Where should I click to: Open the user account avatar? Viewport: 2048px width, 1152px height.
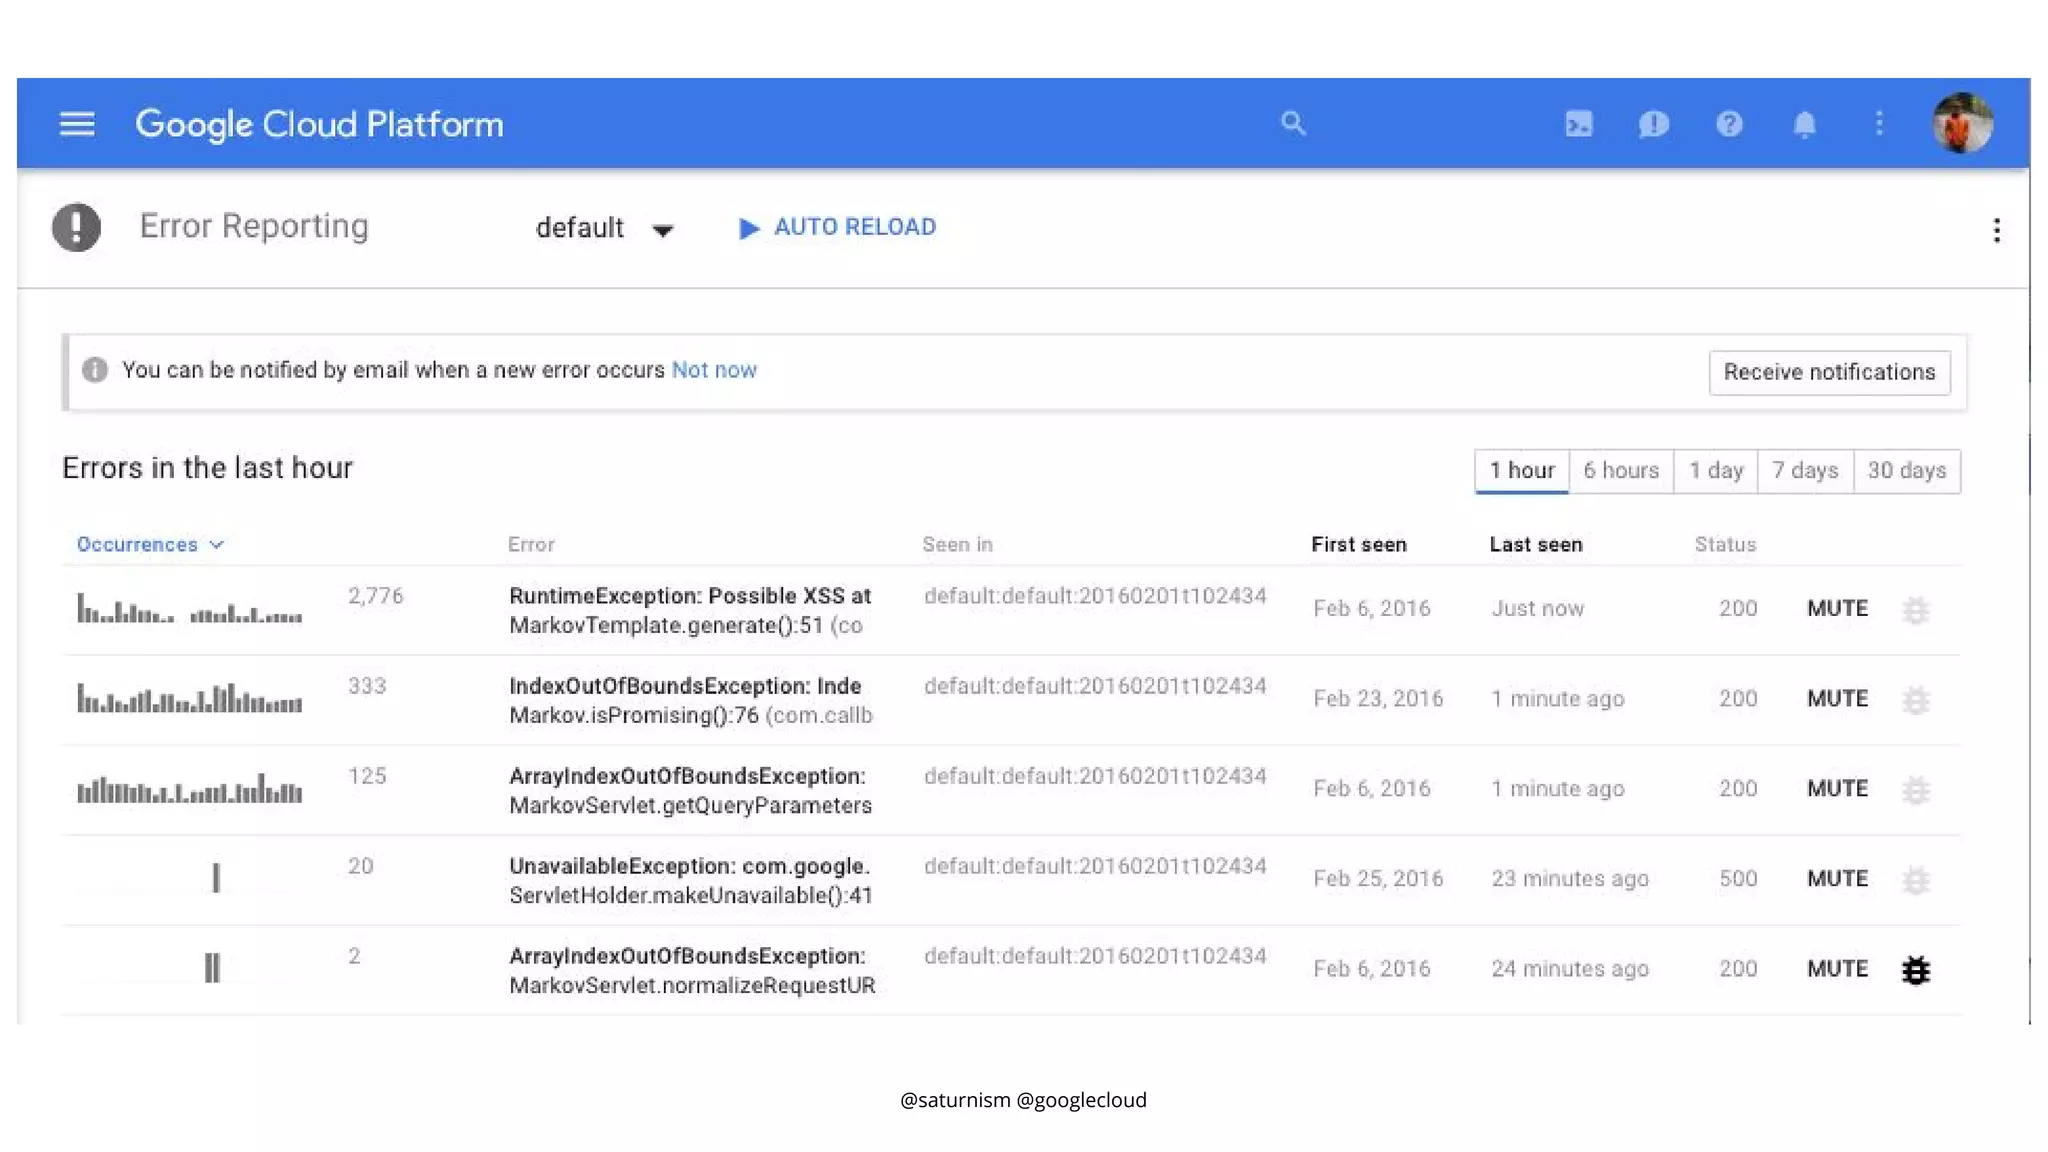[x=1962, y=123]
